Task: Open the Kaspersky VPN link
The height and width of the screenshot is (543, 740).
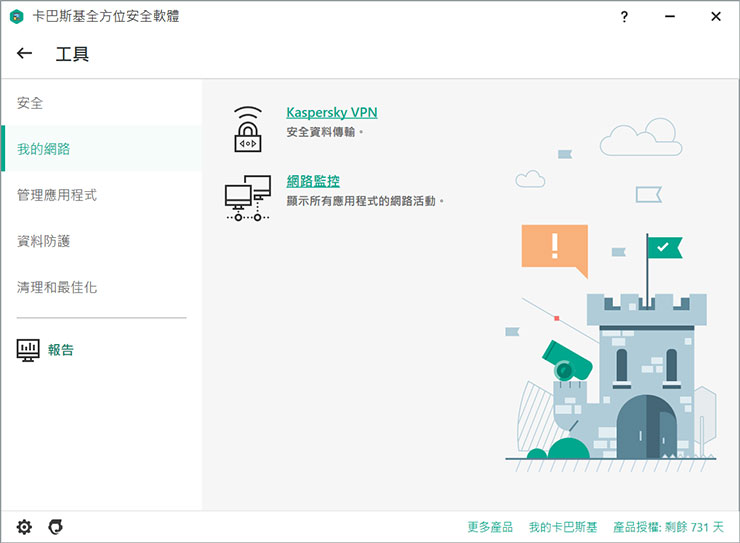Action: [x=332, y=112]
